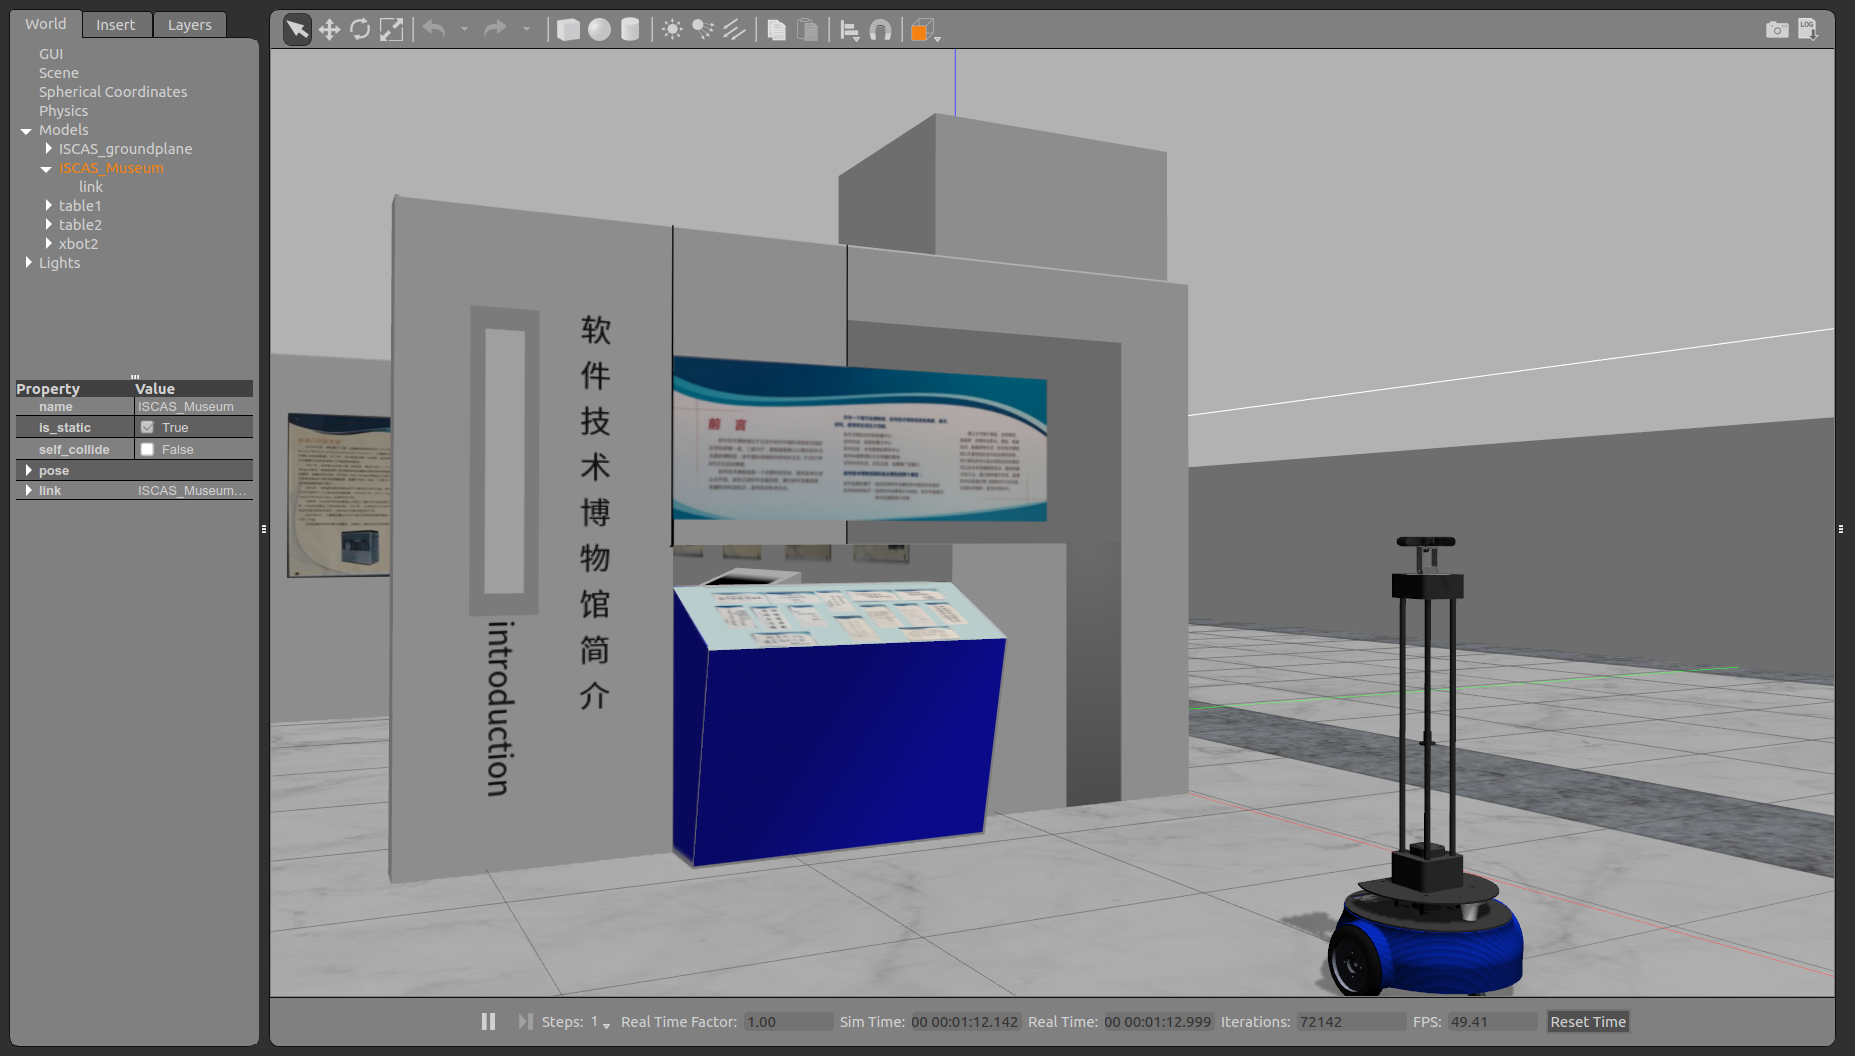This screenshot has height=1056, width=1855.
Task: Insert a cylinder shape
Action: tap(630, 30)
